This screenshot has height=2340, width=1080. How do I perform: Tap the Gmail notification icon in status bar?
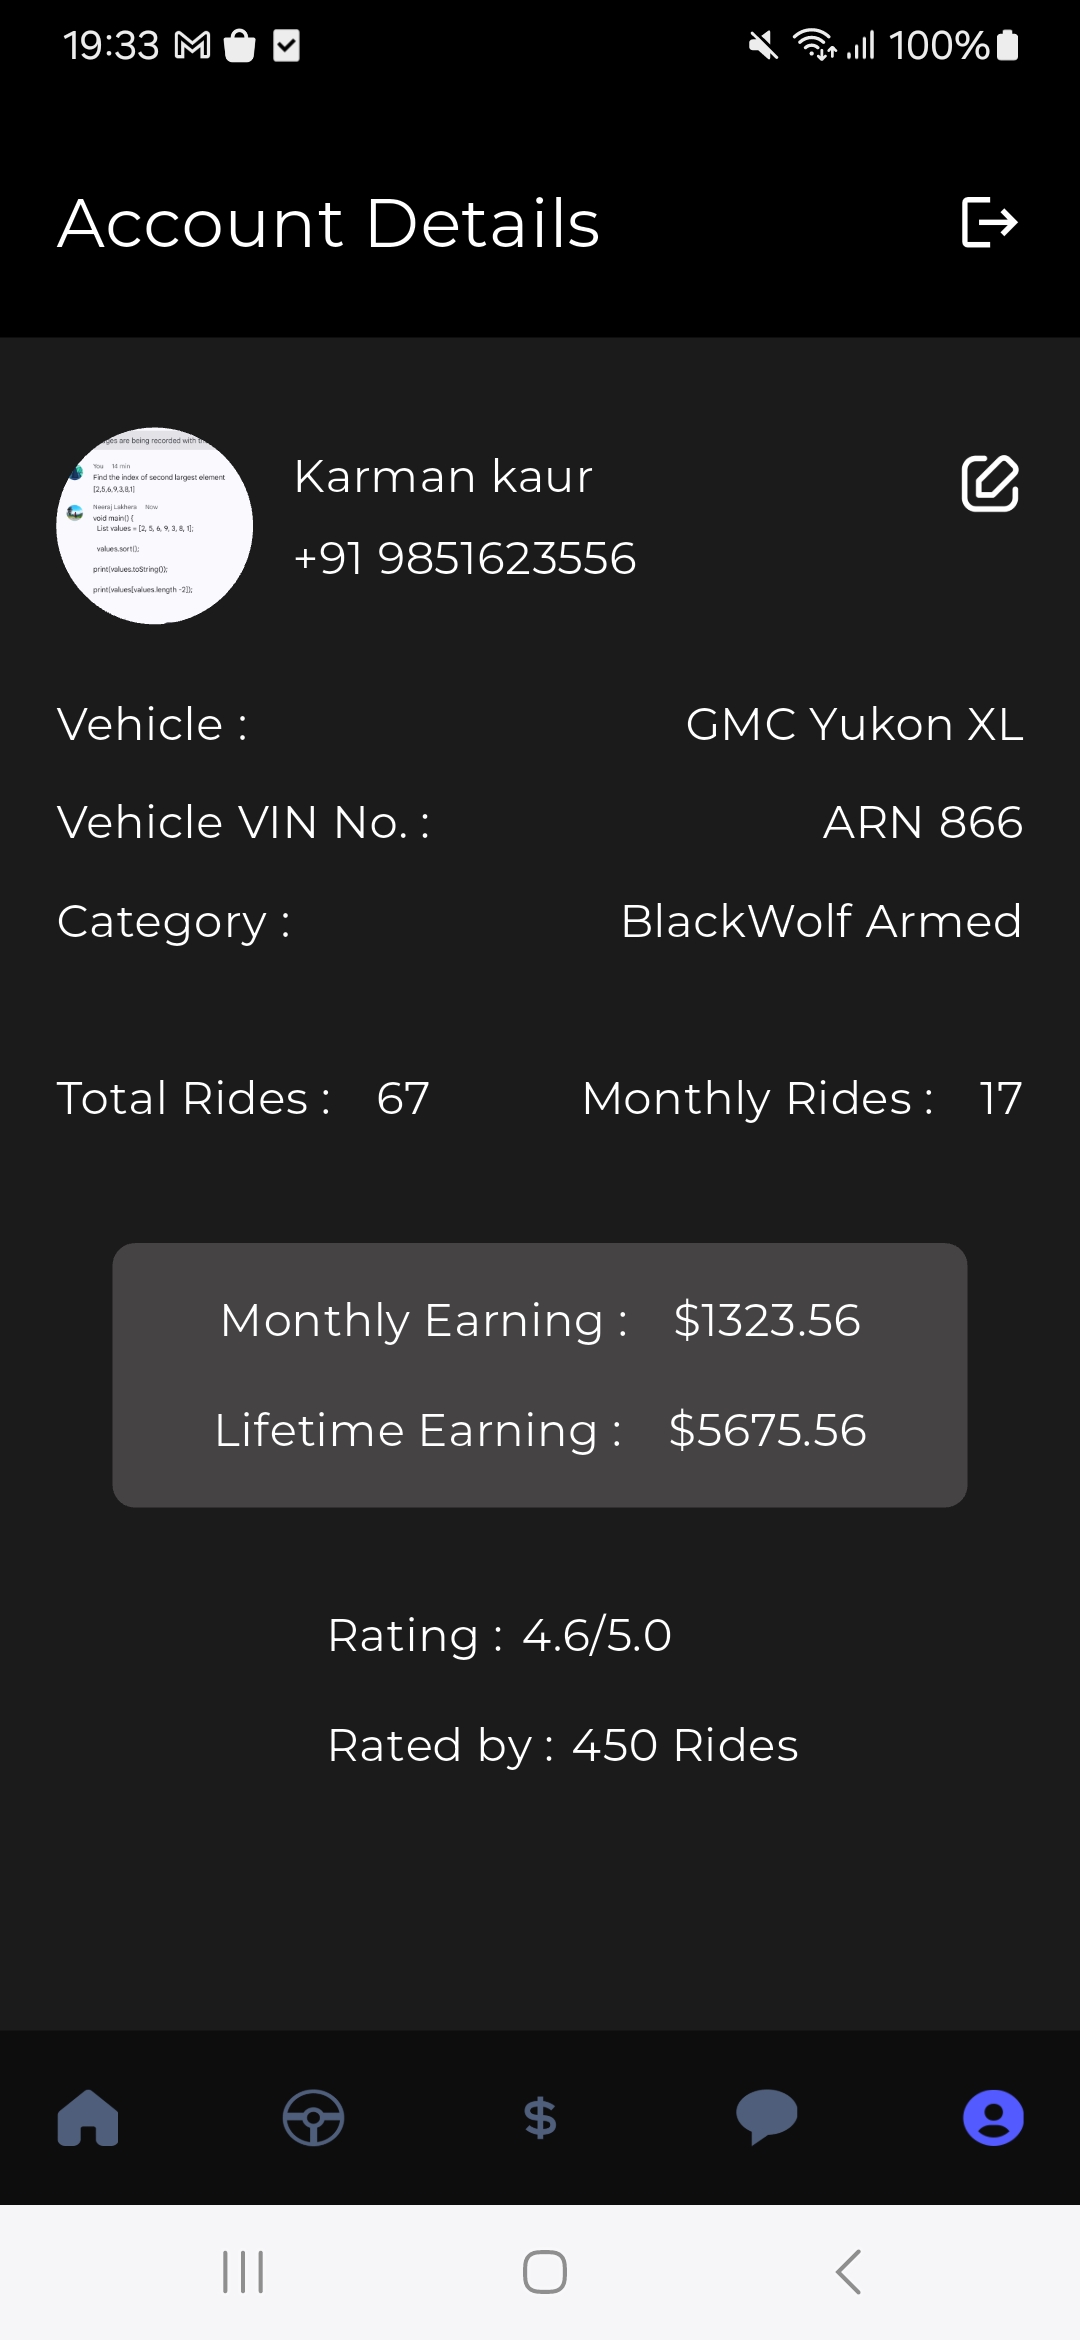[193, 46]
